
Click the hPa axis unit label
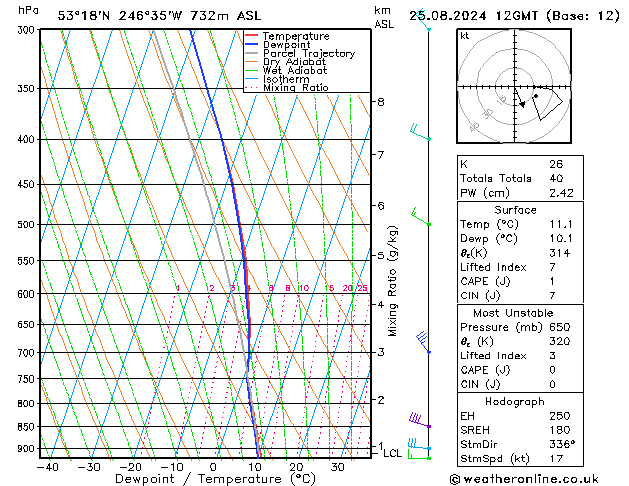(28, 10)
